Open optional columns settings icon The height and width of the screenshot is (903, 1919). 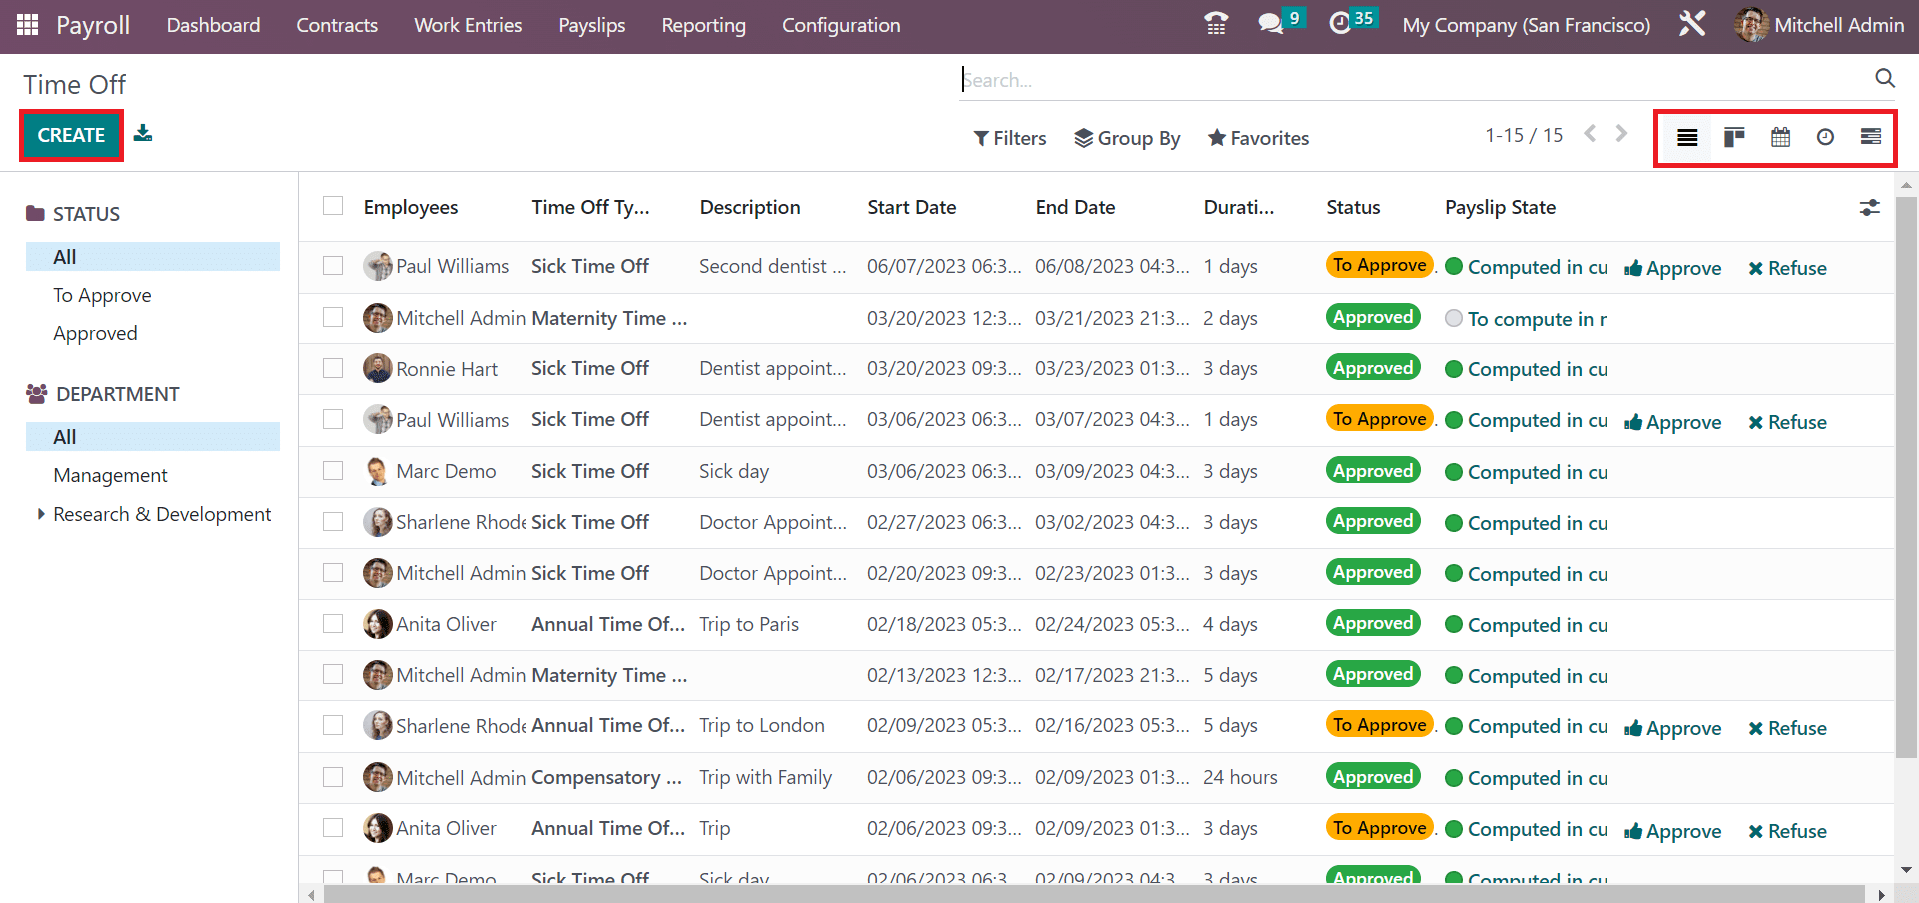tap(1869, 208)
